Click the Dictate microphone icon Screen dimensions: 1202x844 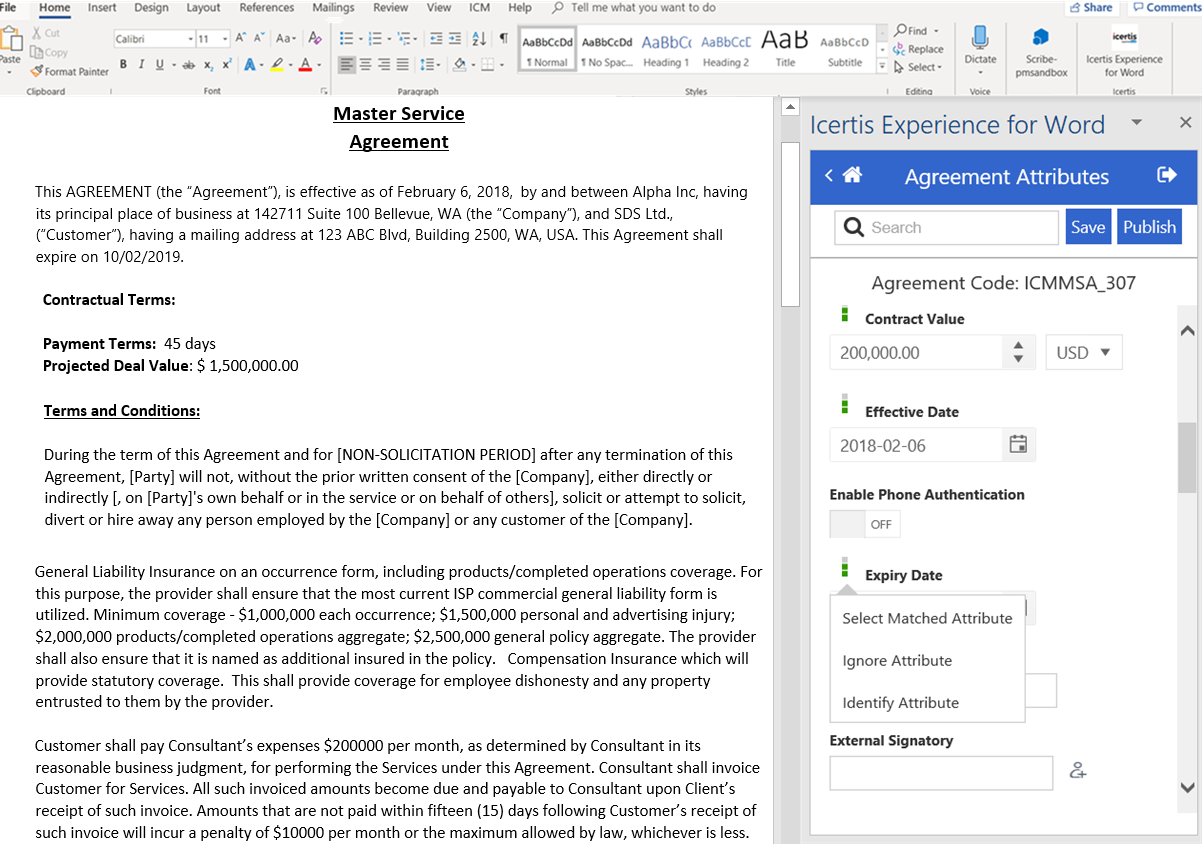(x=980, y=40)
